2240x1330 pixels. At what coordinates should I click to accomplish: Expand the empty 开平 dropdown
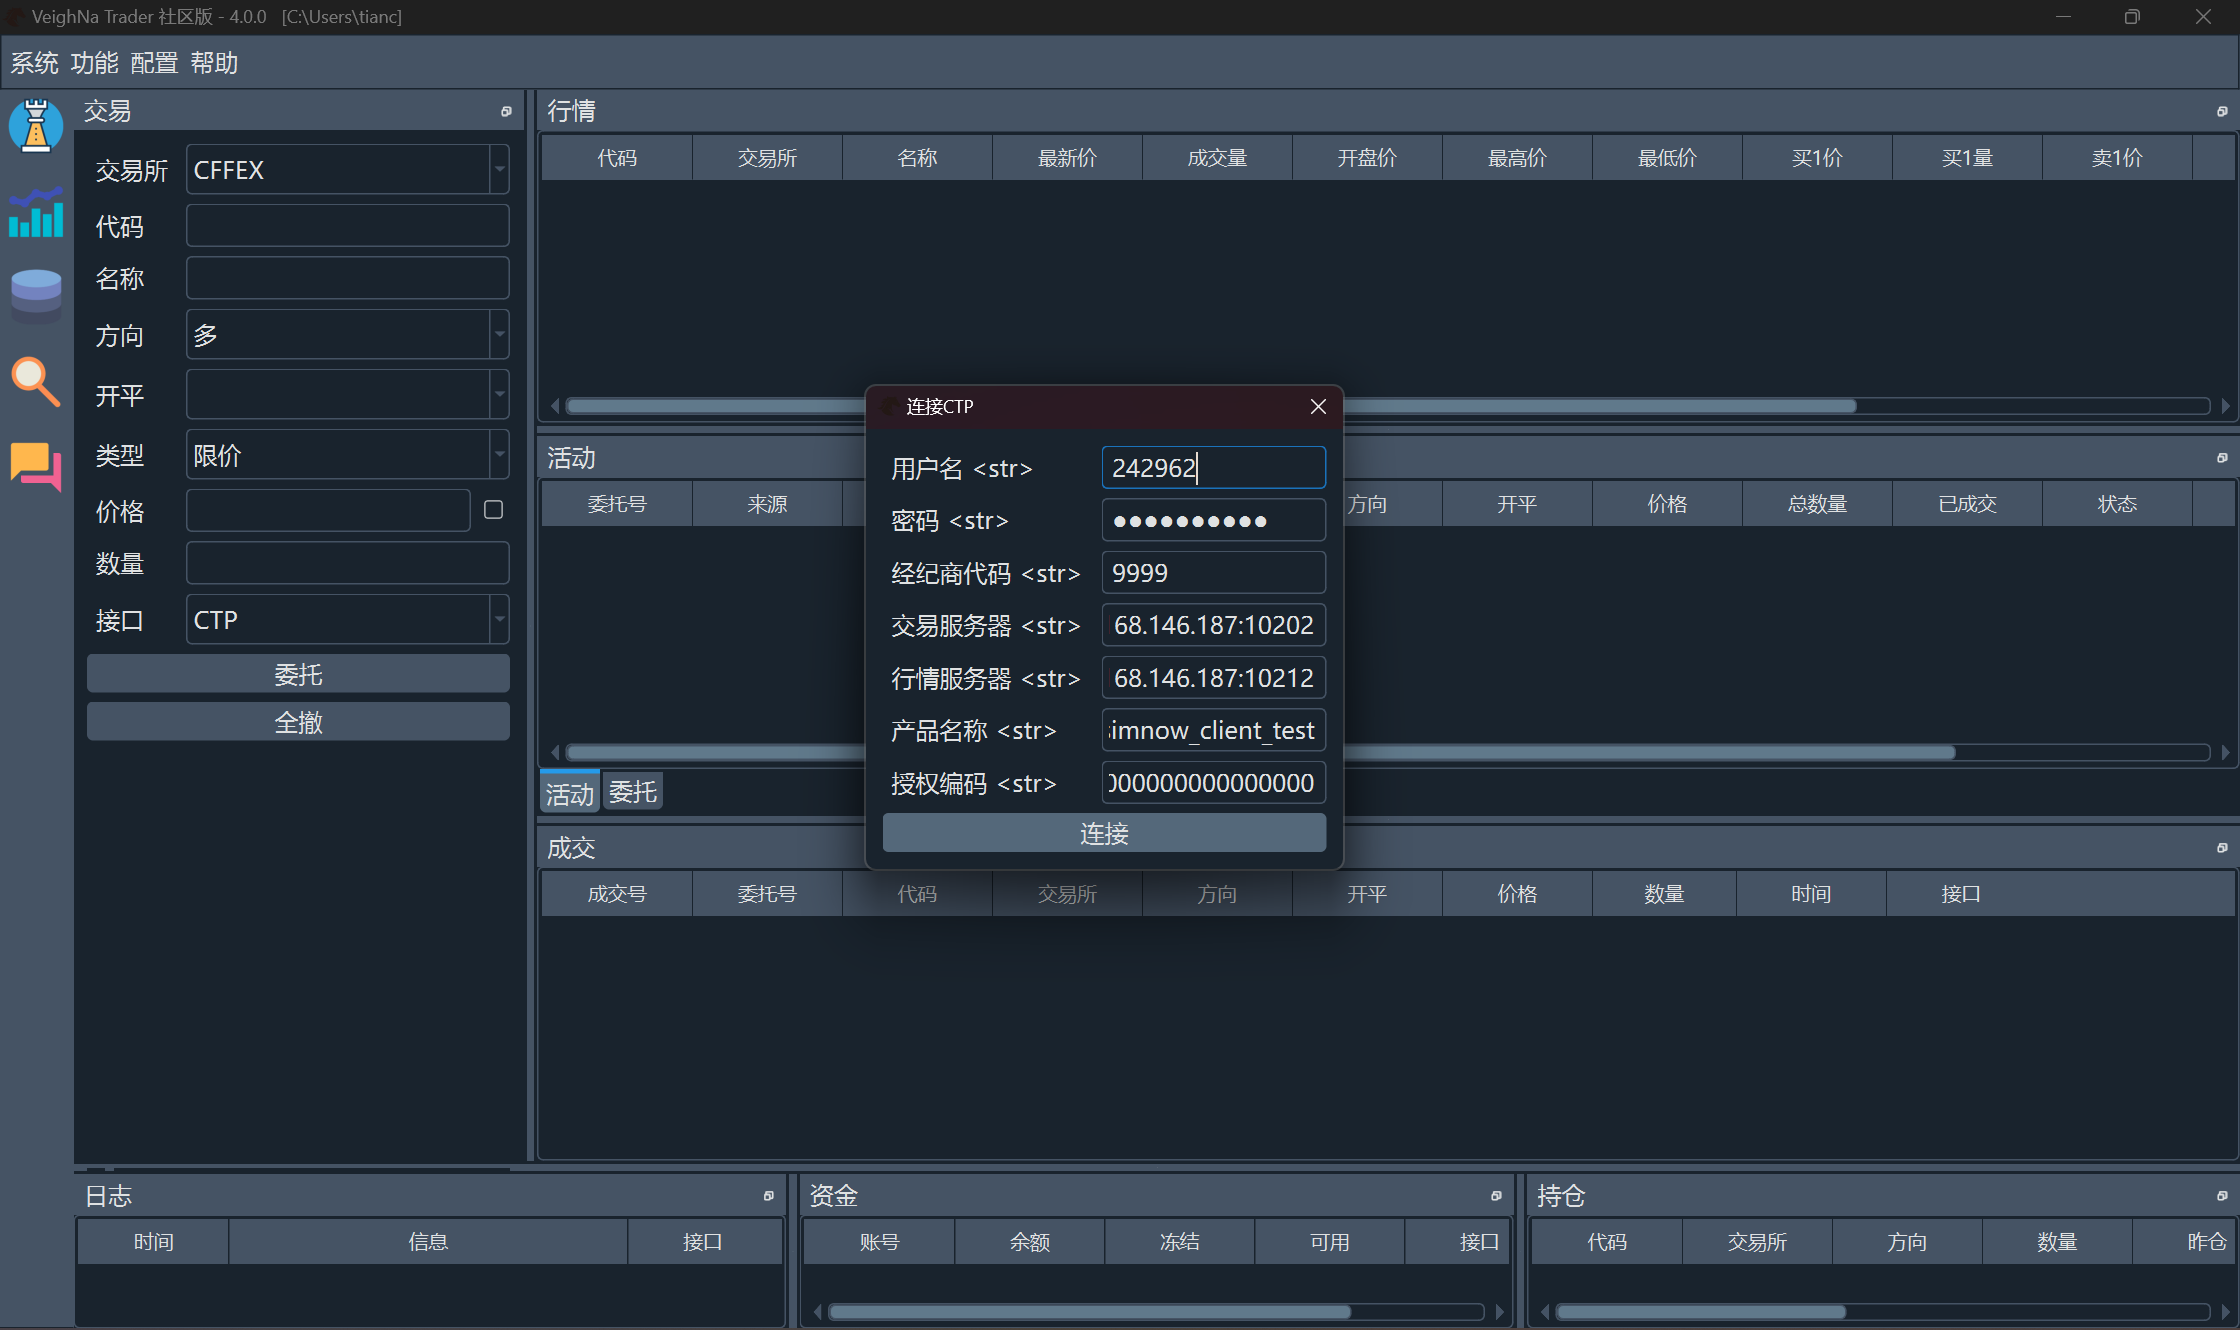point(499,395)
